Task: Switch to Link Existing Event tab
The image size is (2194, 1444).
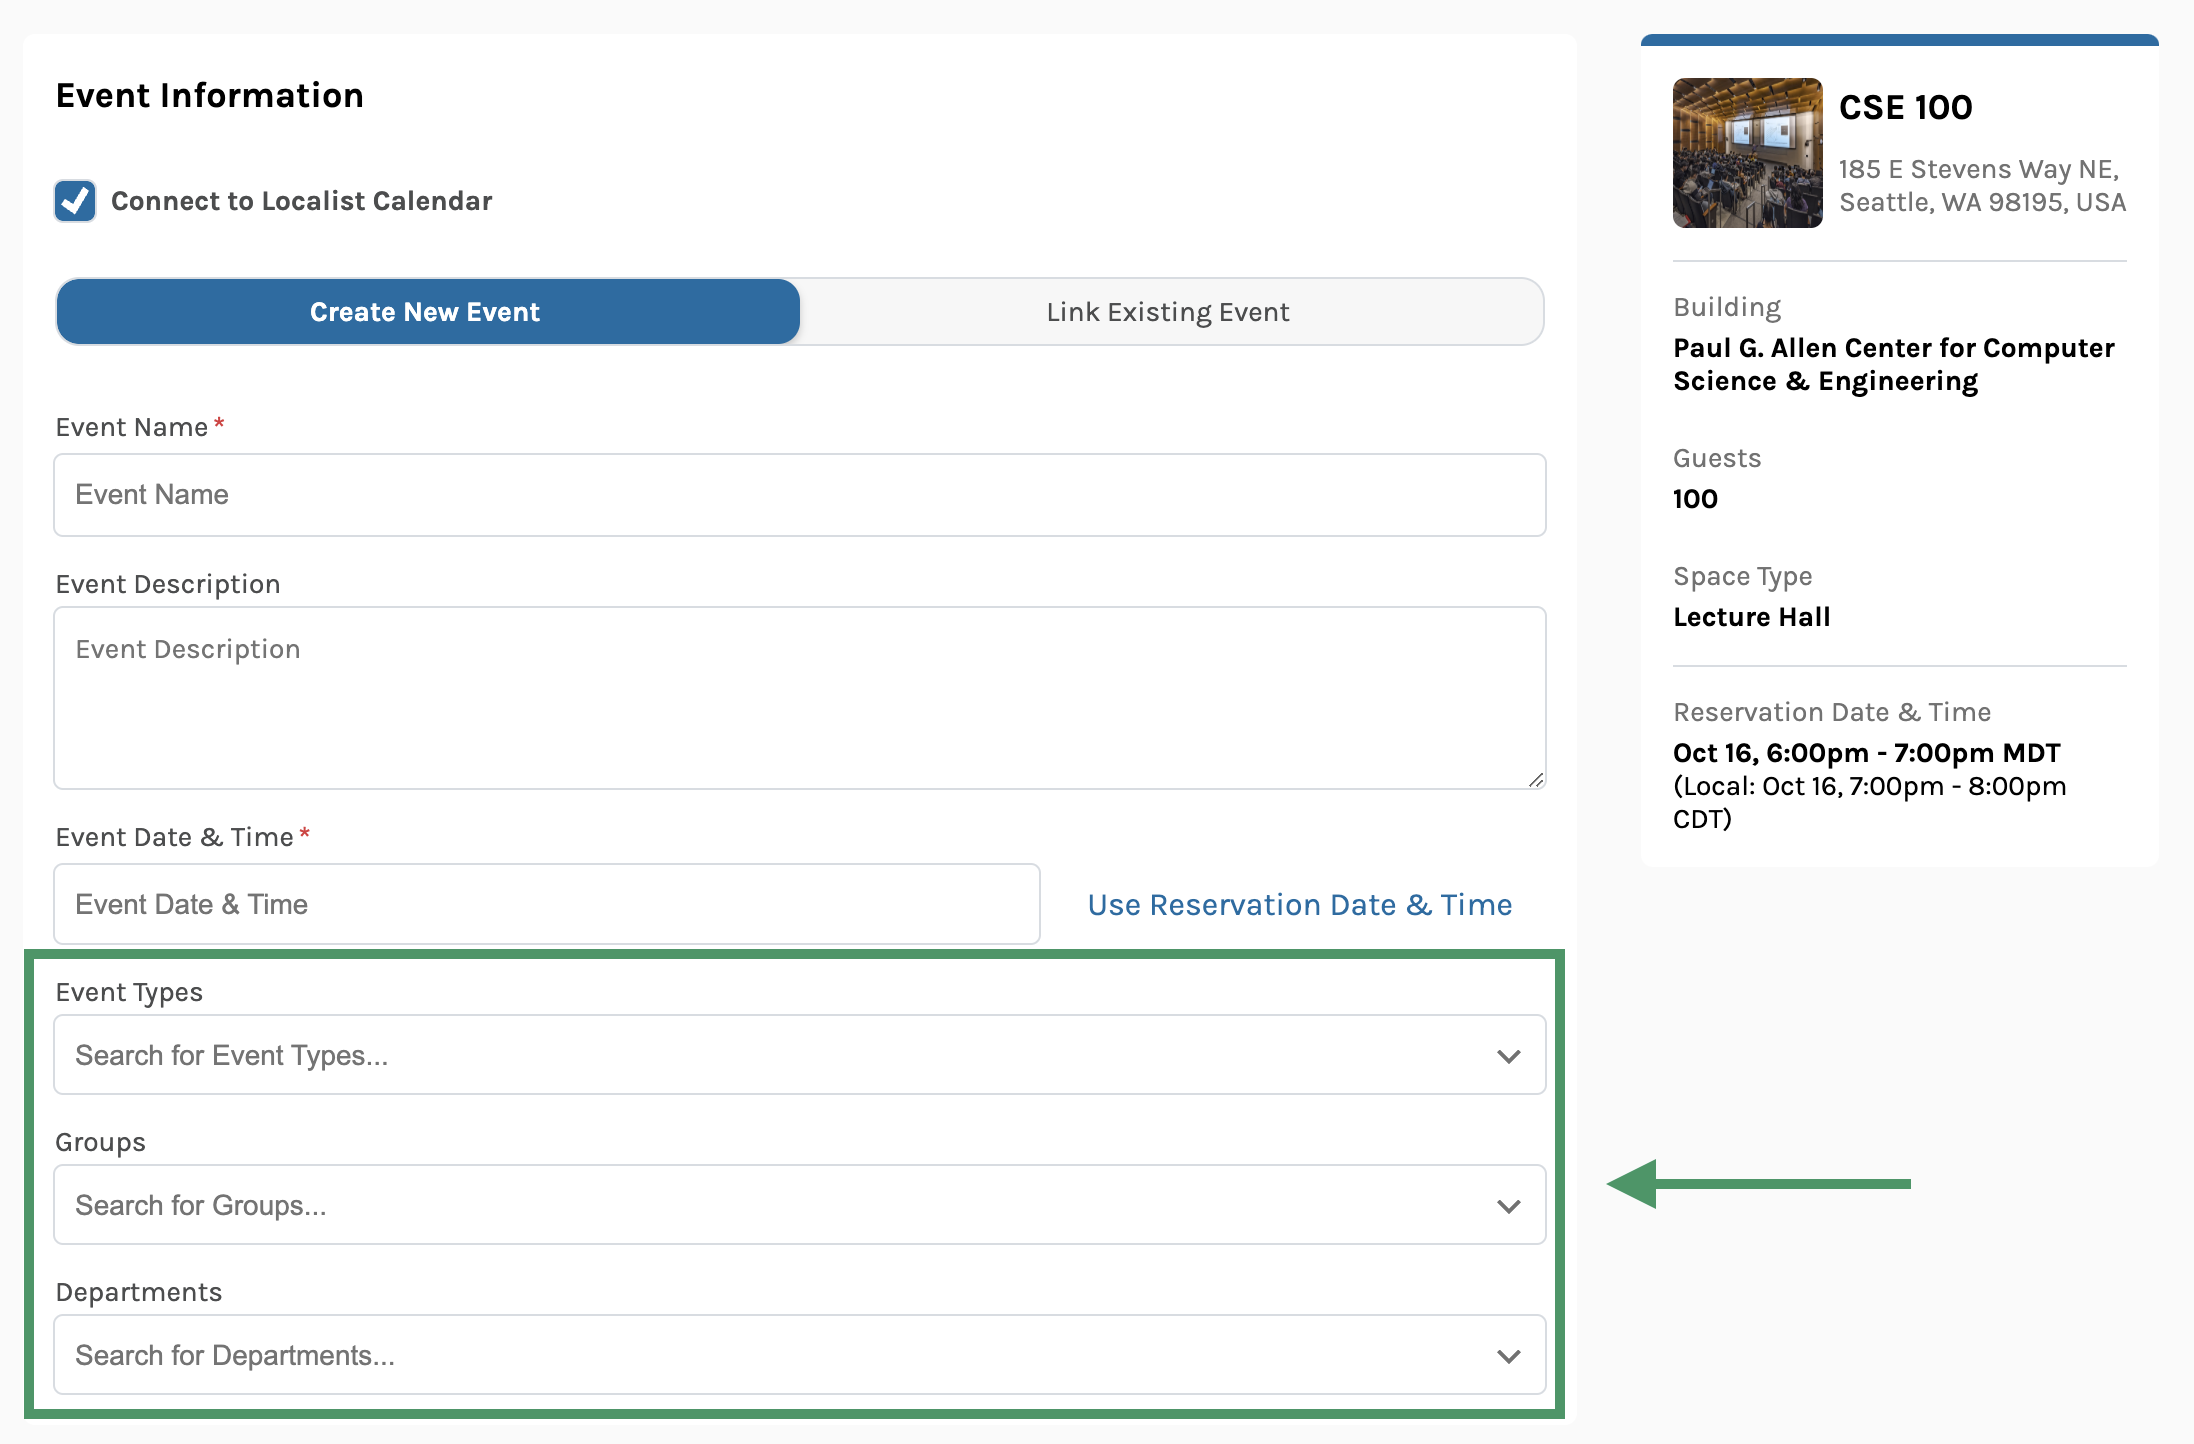Action: [x=1168, y=312]
